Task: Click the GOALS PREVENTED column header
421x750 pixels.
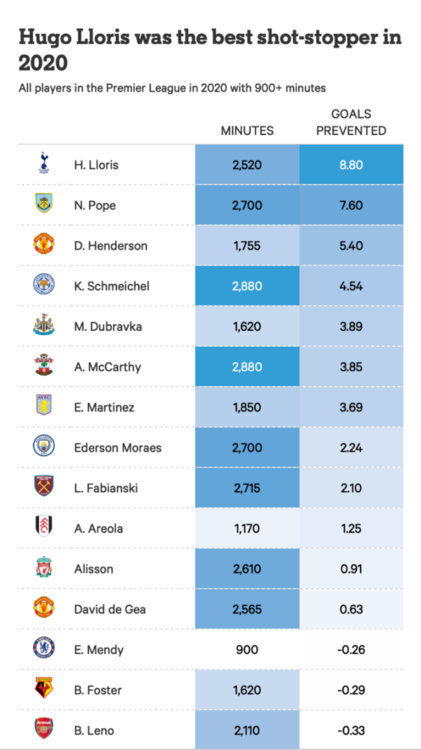Action: pos(352,122)
